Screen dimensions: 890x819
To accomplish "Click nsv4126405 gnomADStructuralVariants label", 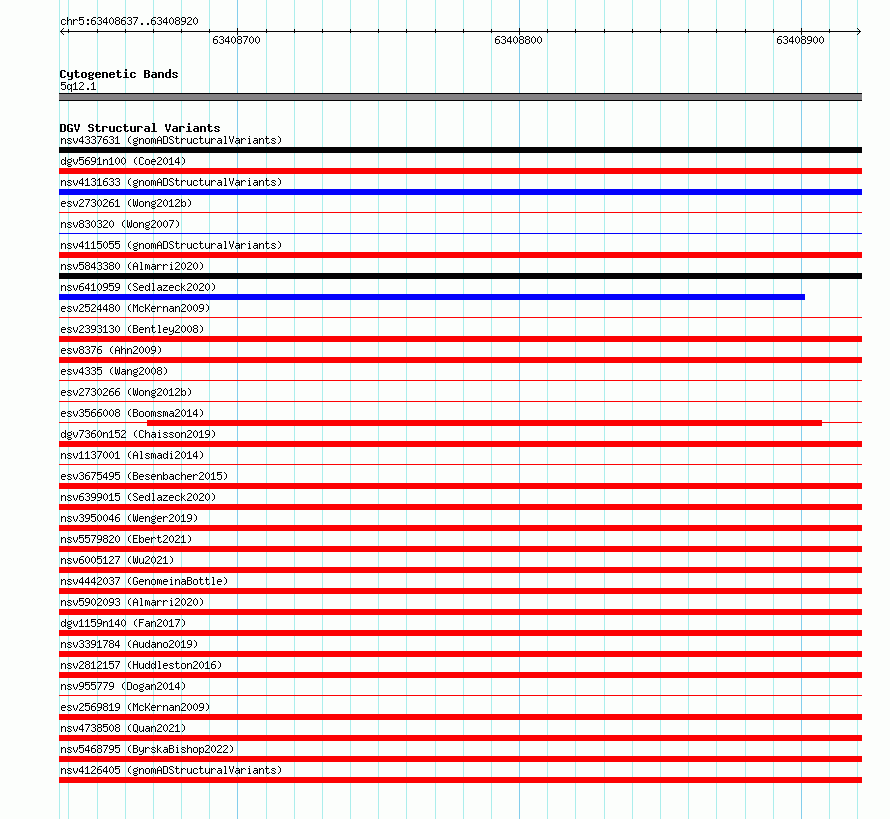I will click(171, 770).
